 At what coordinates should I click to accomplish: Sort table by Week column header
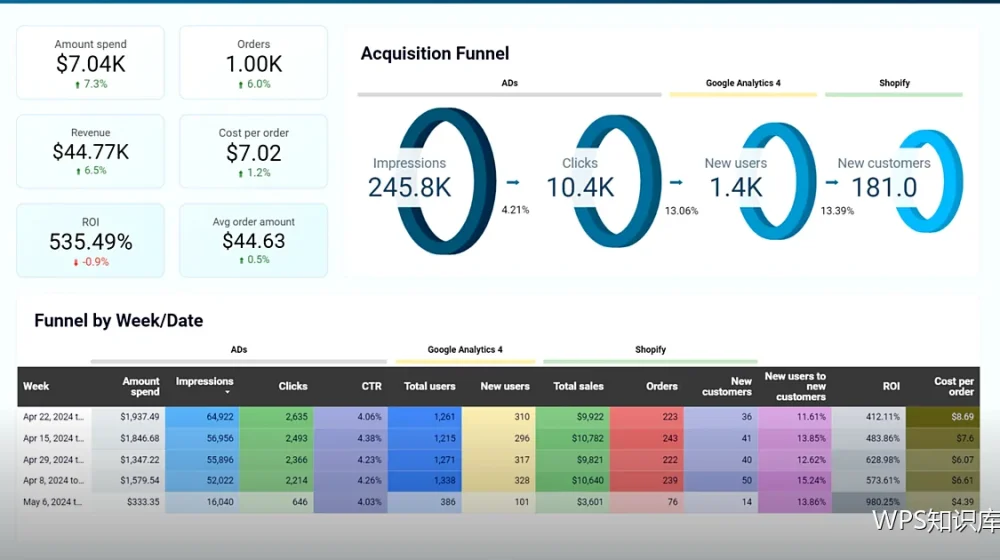click(x=36, y=386)
